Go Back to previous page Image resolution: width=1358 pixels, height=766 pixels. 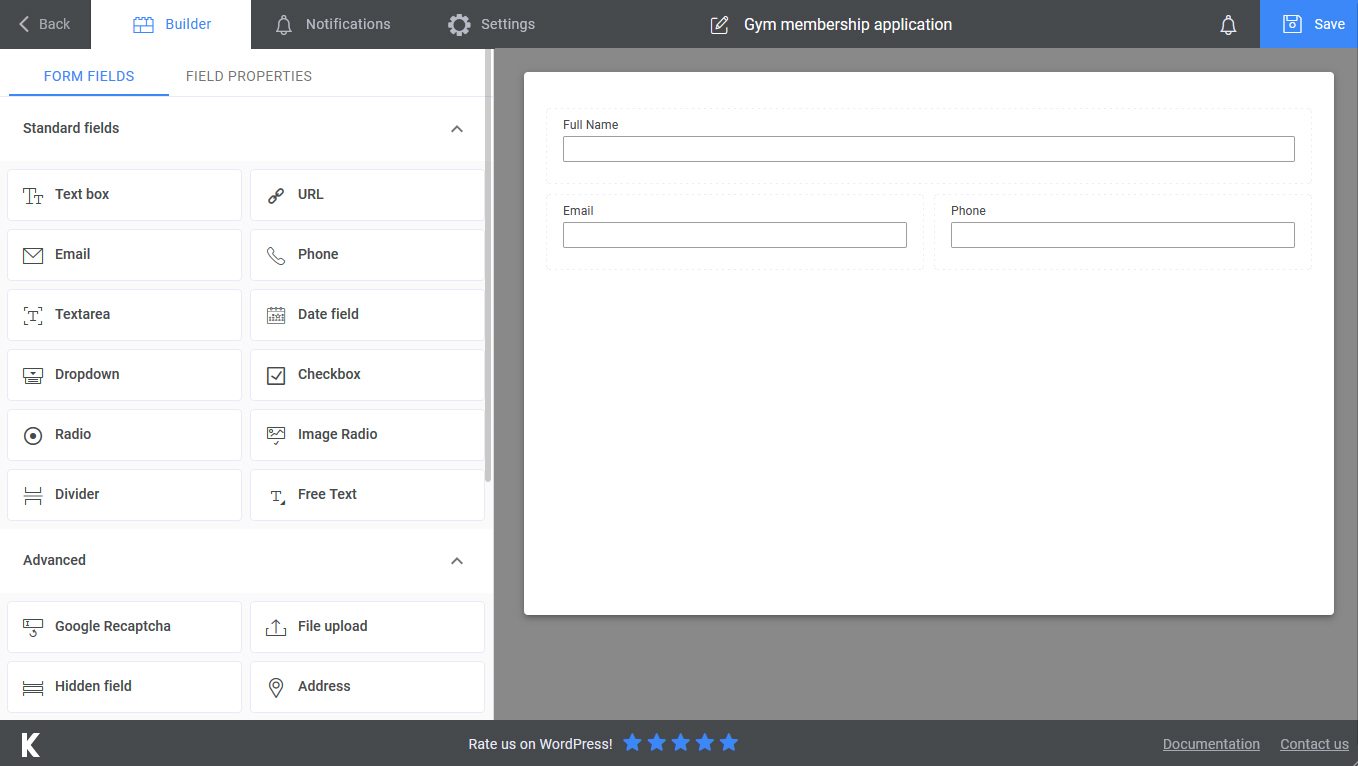tap(45, 24)
